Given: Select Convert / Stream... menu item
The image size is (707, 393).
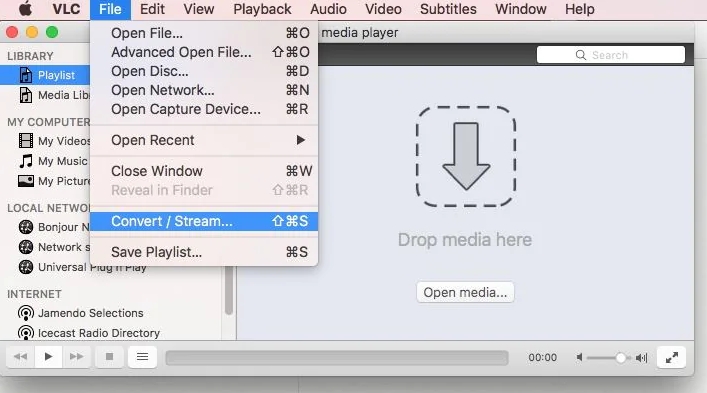Looking at the screenshot, I should pos(204,221).
